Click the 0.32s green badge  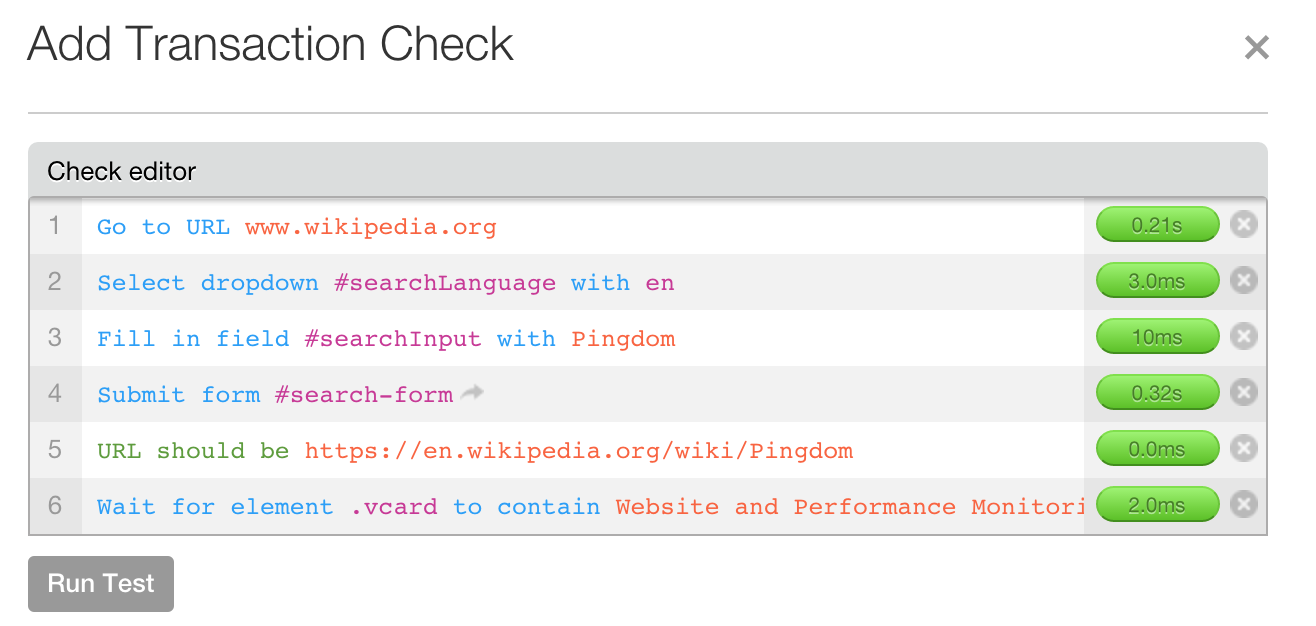click(x=1158, y=393)
